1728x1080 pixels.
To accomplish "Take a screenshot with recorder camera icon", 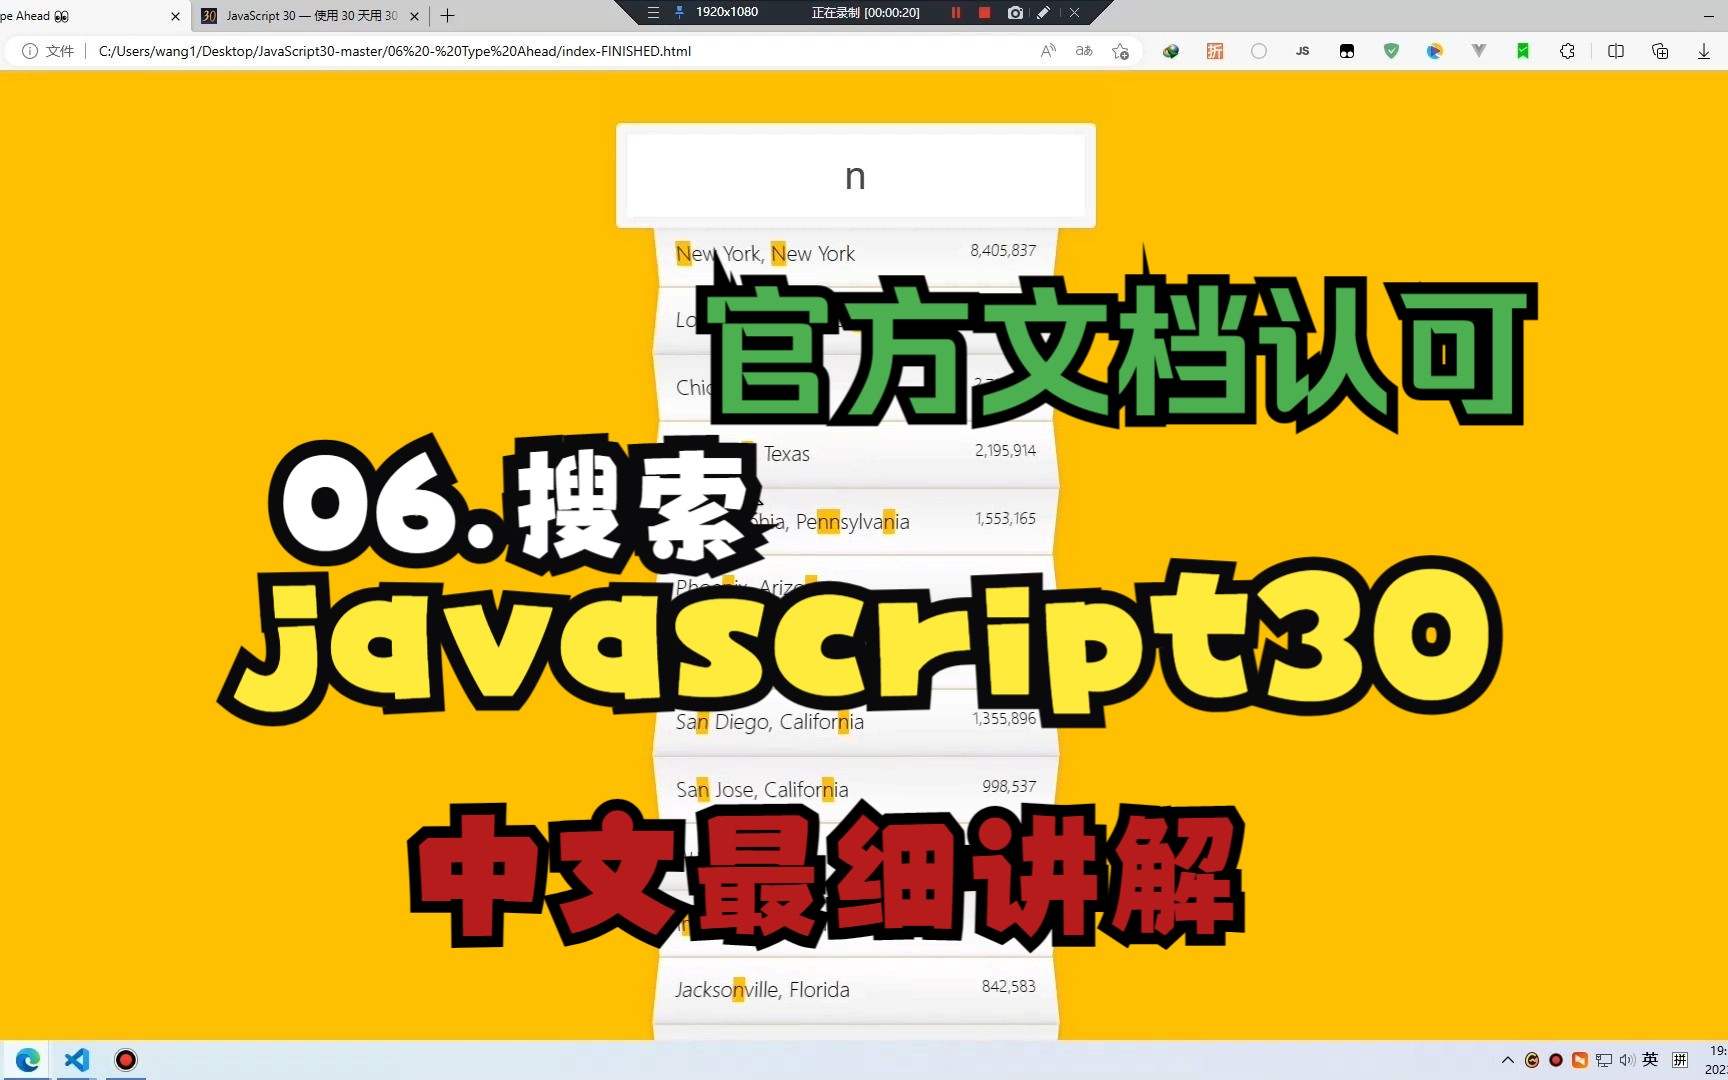I will [1015, 13].
